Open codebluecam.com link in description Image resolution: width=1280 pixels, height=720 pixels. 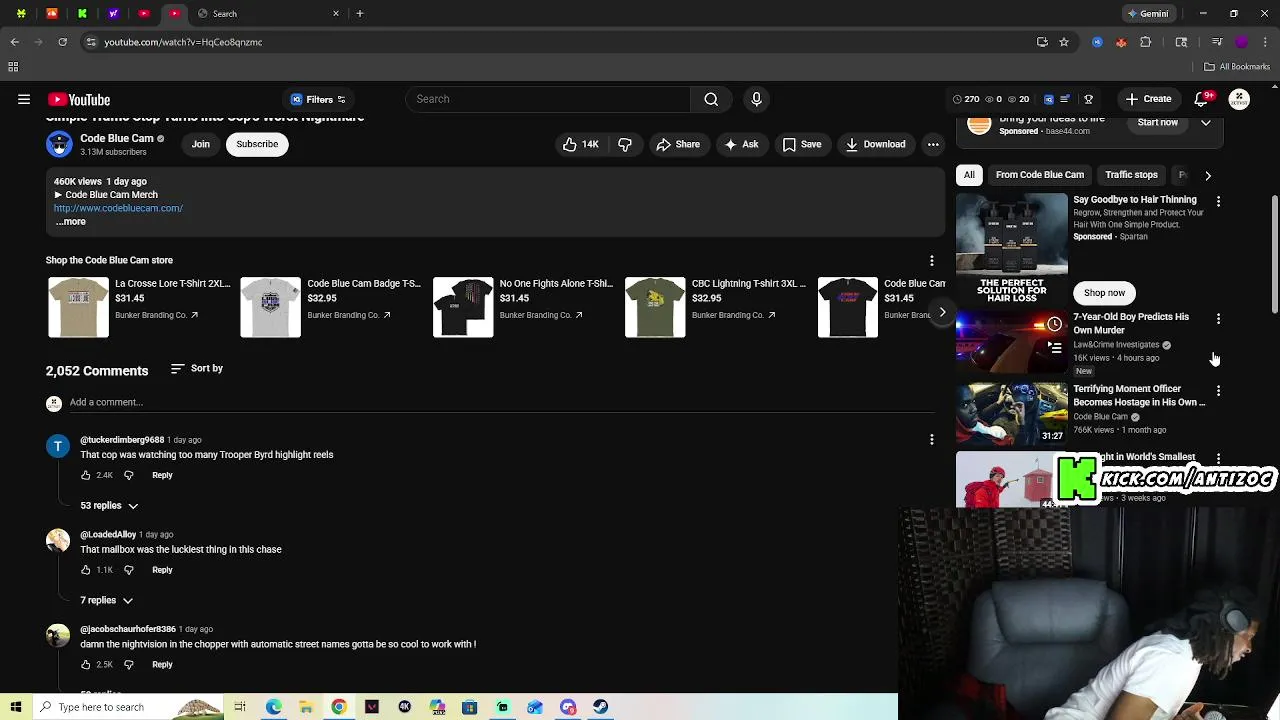(x=118, y=208)
